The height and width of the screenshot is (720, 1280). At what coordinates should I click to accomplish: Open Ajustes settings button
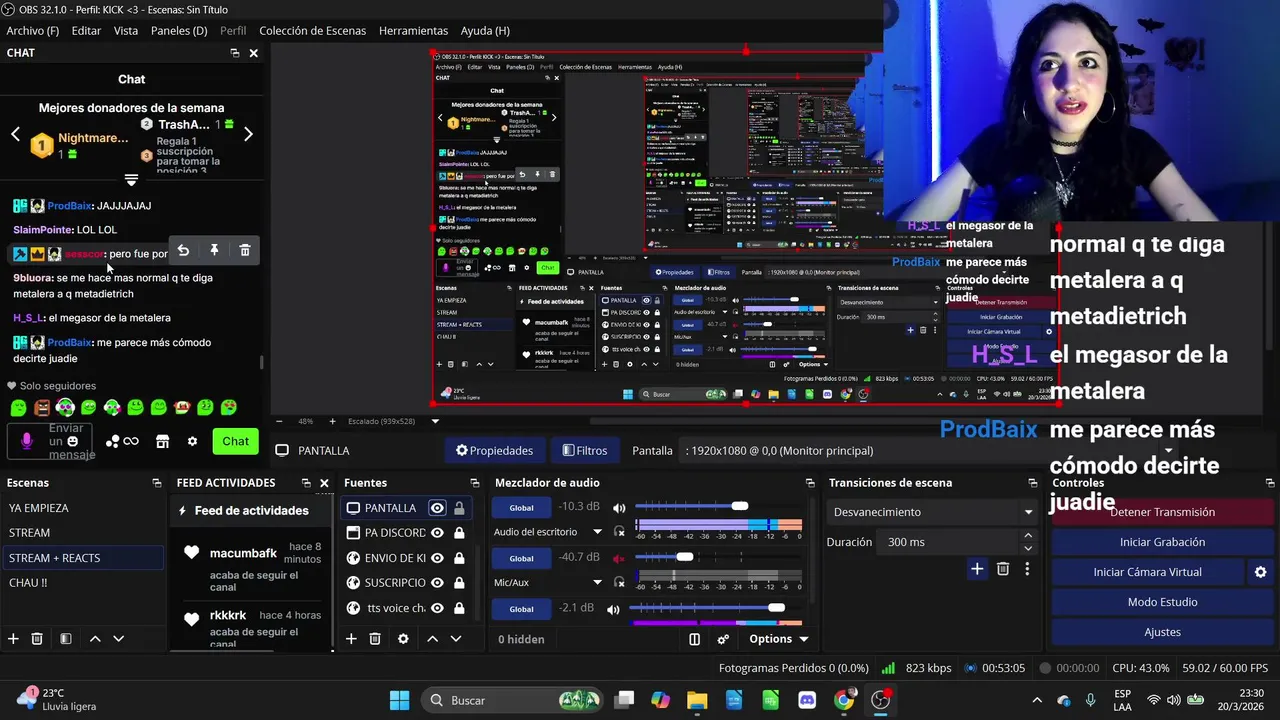click(x=1162, y=632)
